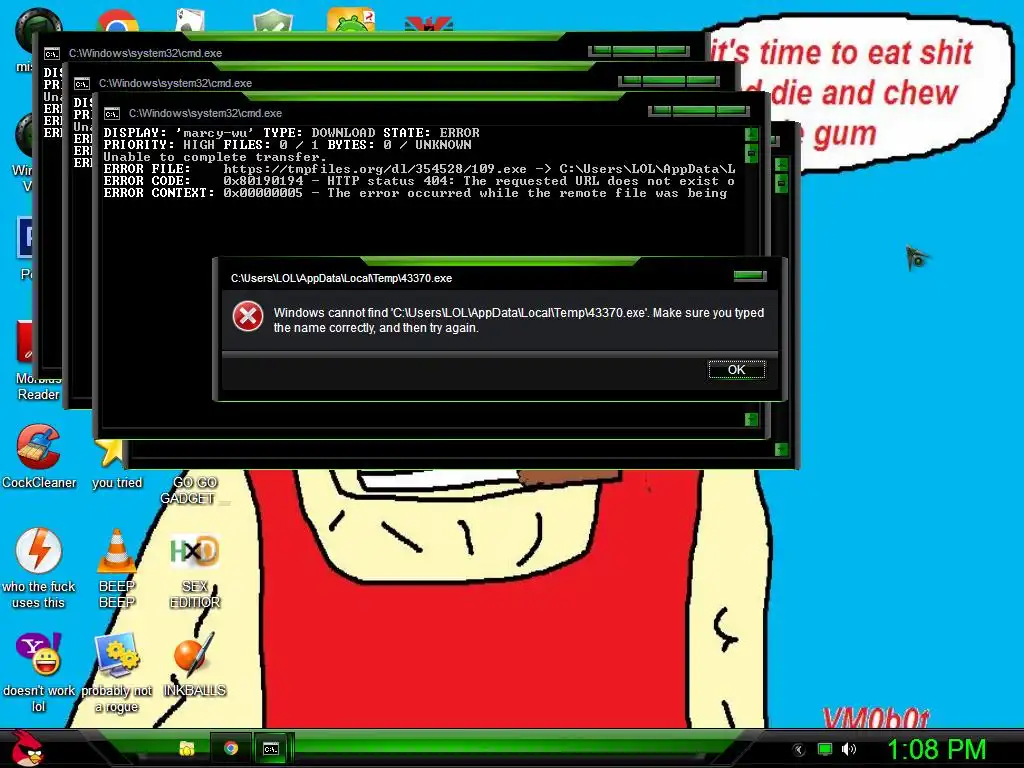Select the playing cards desktop icon at top
This screenshot has width=1024, height=768.
coord(191,20)
